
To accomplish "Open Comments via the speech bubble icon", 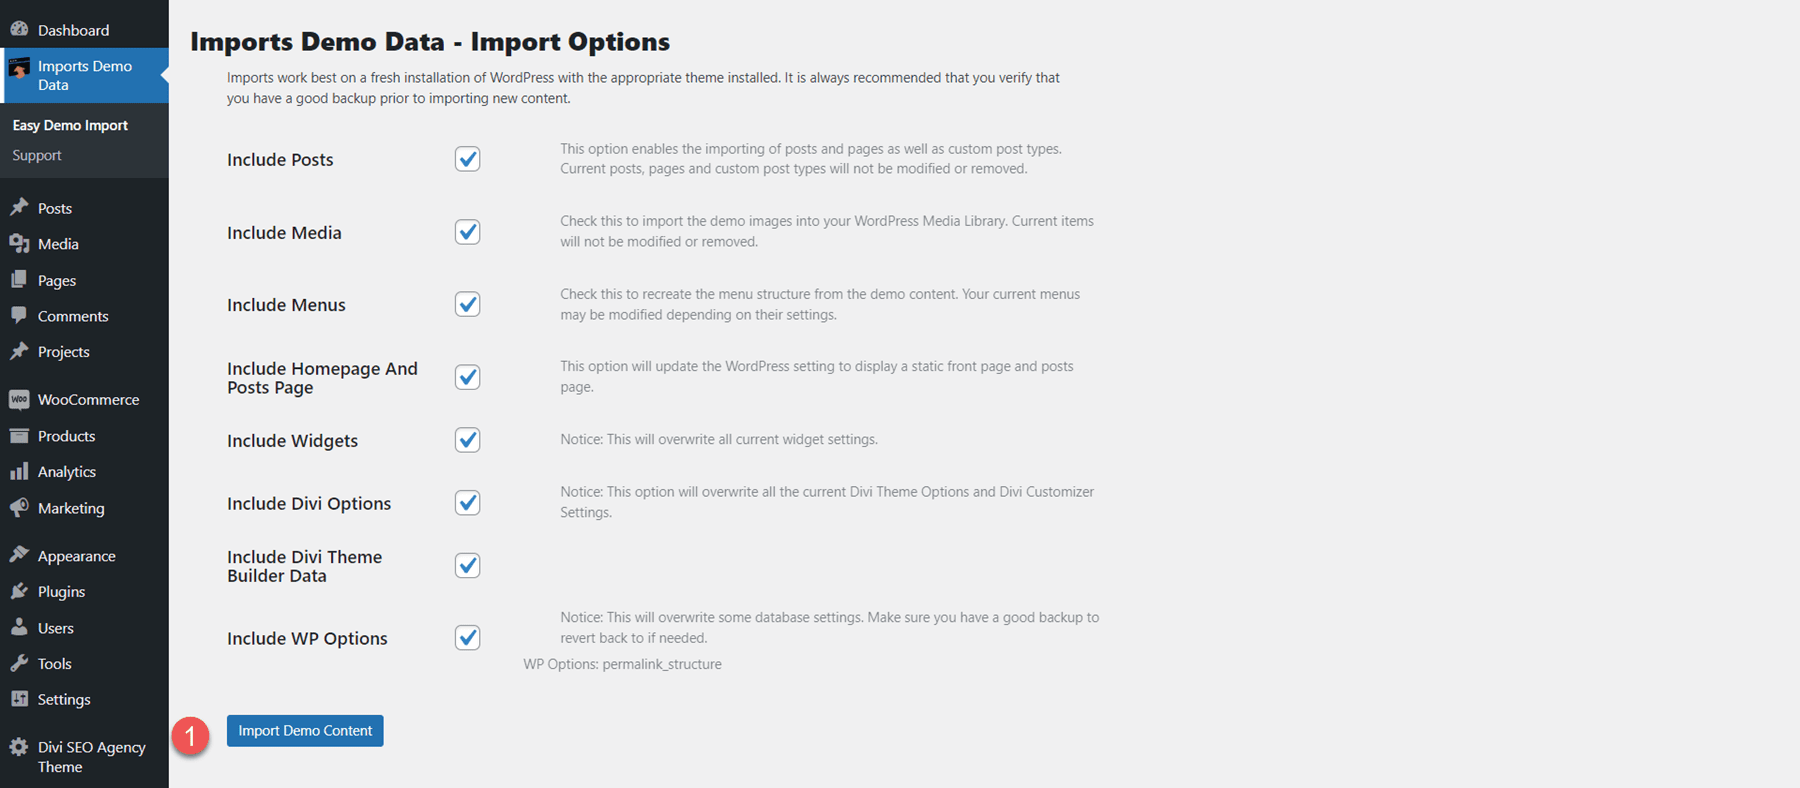I will [x=21, y=315].
